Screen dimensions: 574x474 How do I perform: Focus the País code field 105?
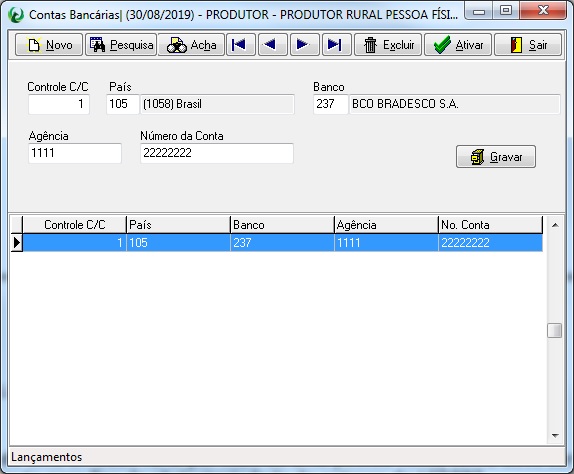click(123, 104)
